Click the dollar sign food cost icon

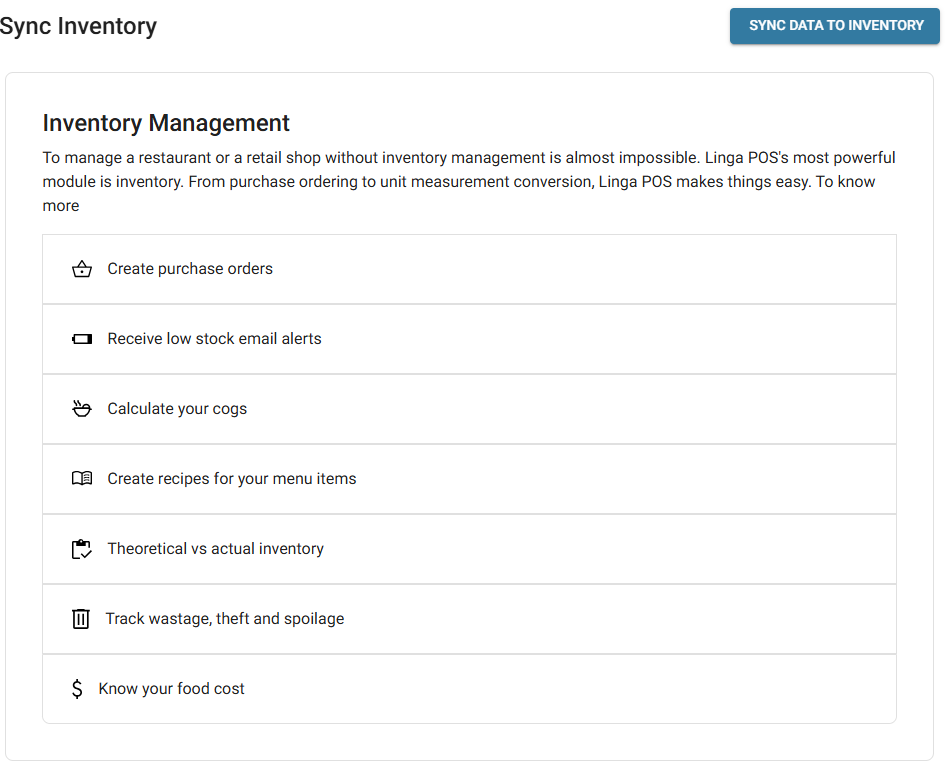77,689
